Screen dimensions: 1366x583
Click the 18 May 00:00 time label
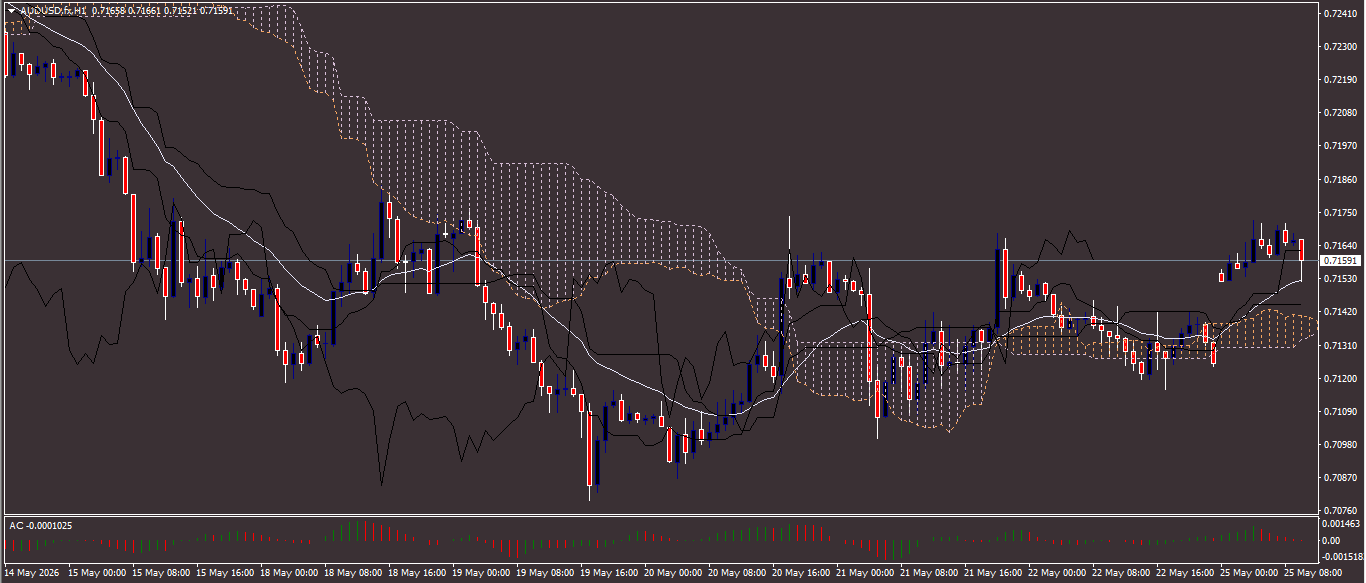289,574
